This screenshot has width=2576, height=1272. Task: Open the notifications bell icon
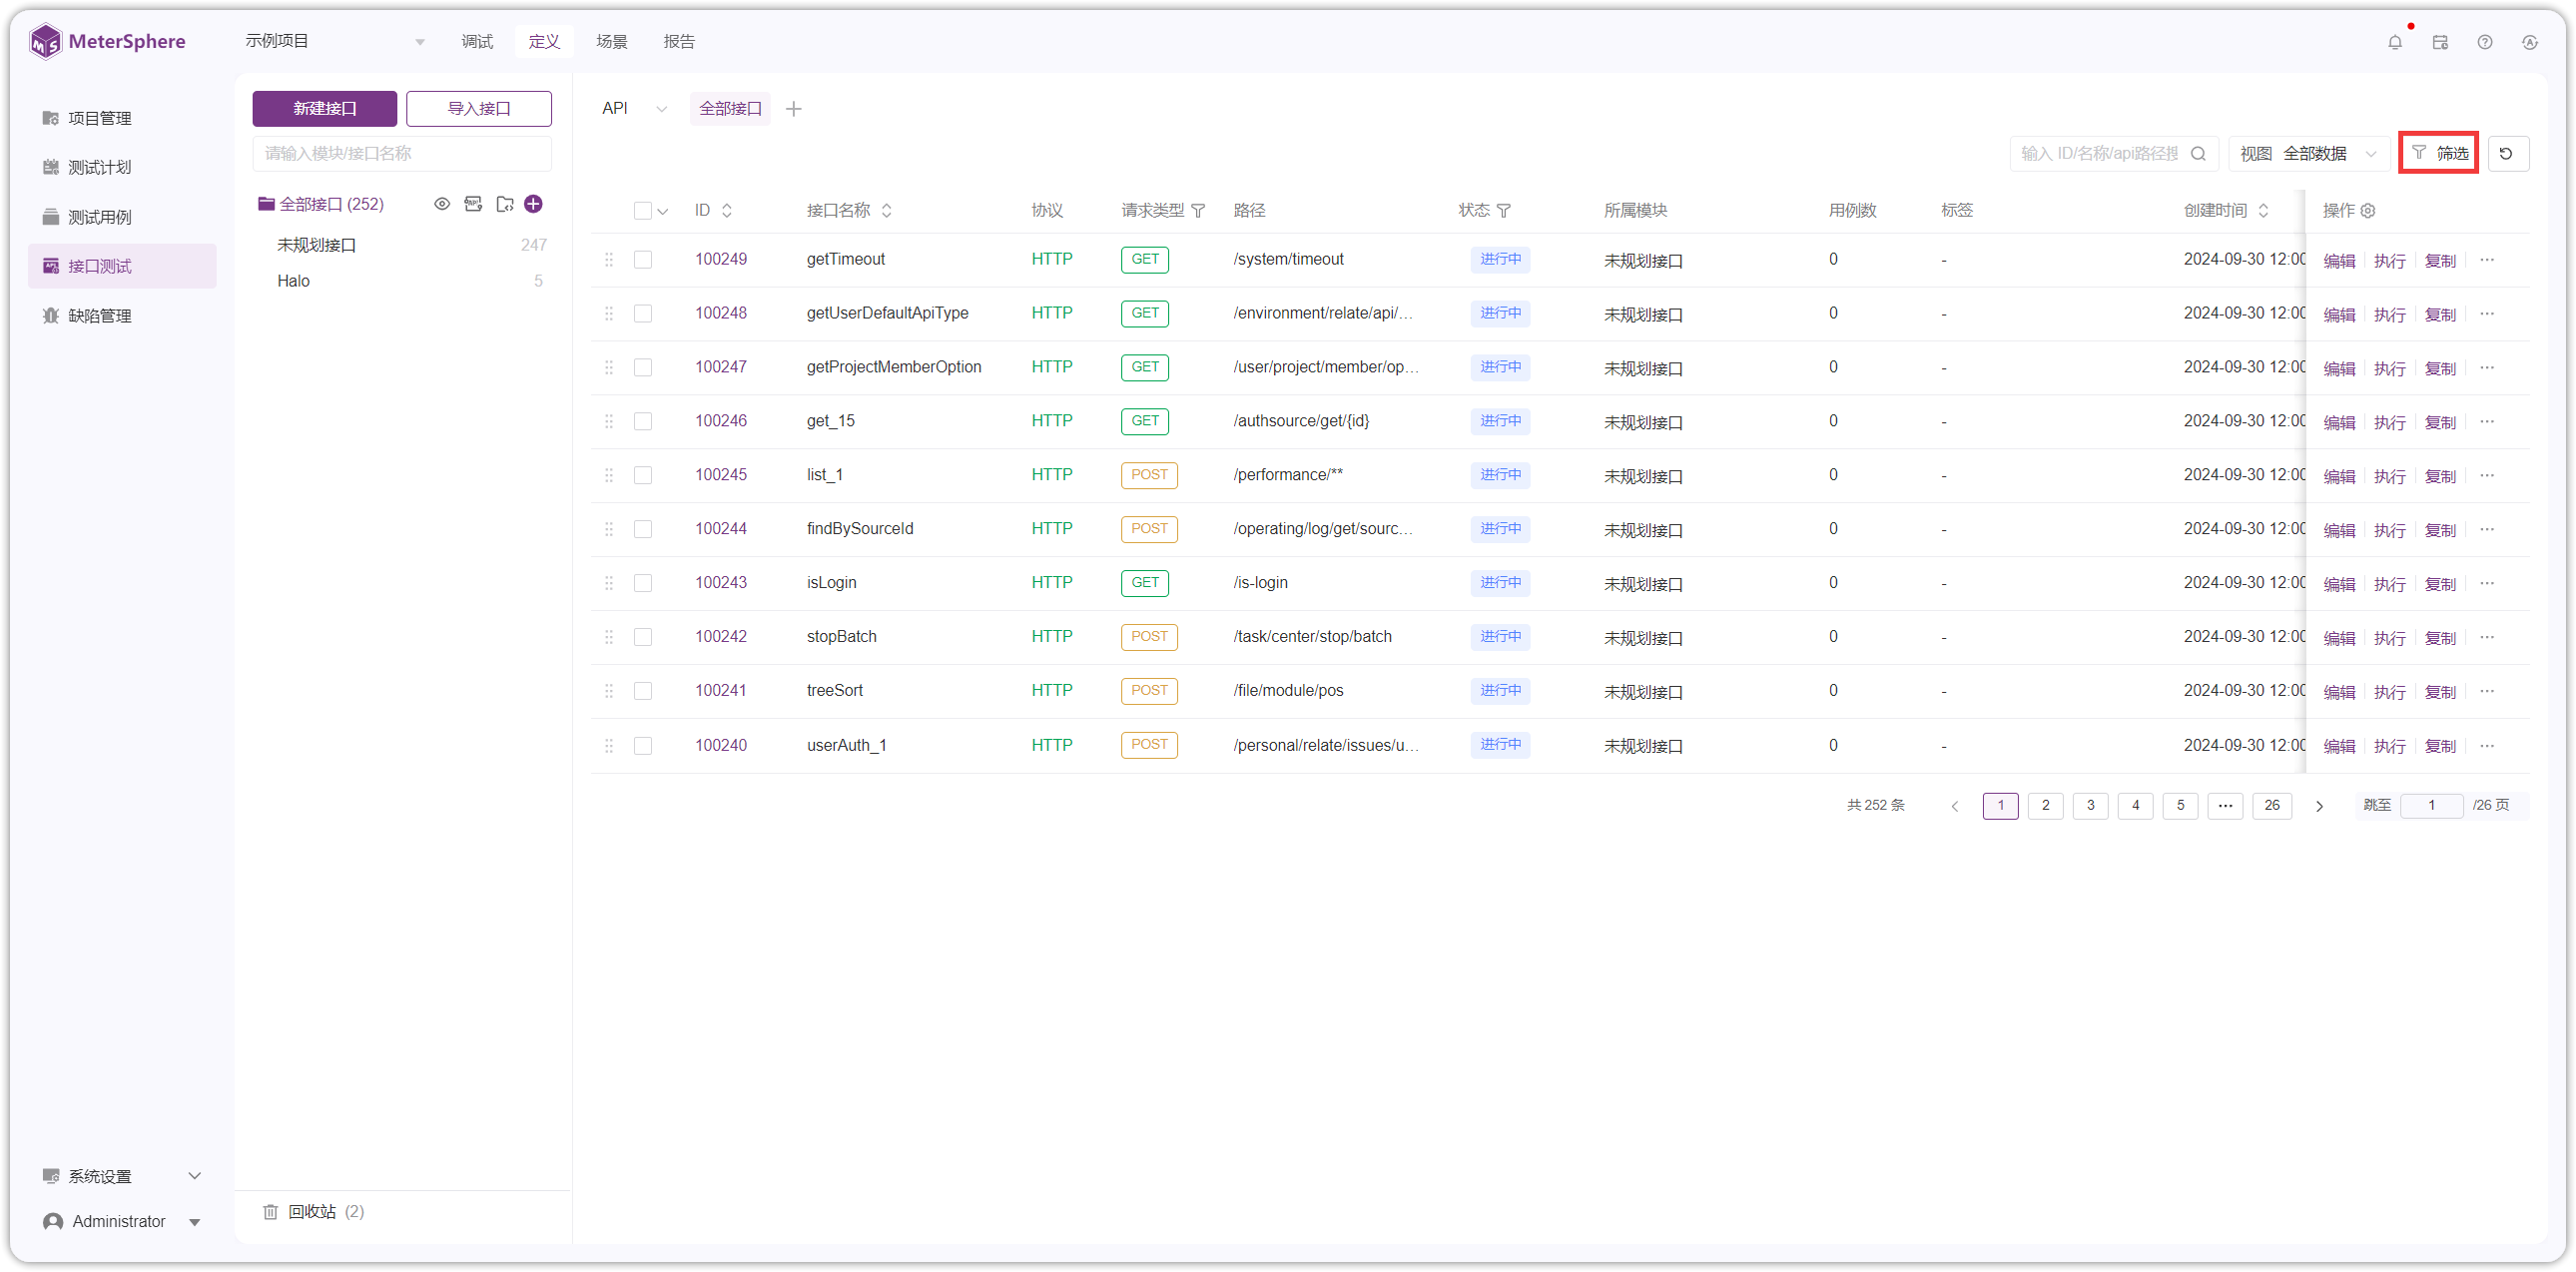pos(2394,42)
